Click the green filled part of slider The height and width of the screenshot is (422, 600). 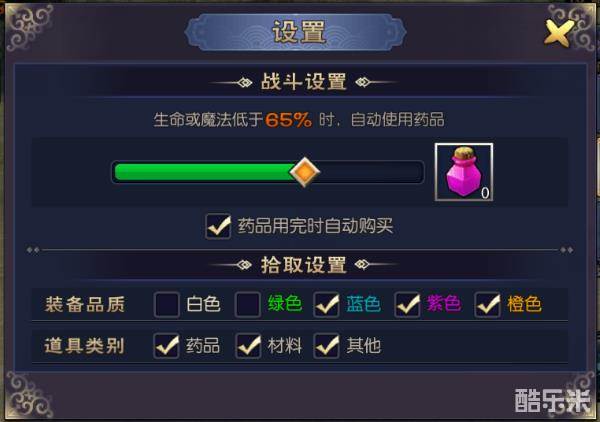[204, 172]
